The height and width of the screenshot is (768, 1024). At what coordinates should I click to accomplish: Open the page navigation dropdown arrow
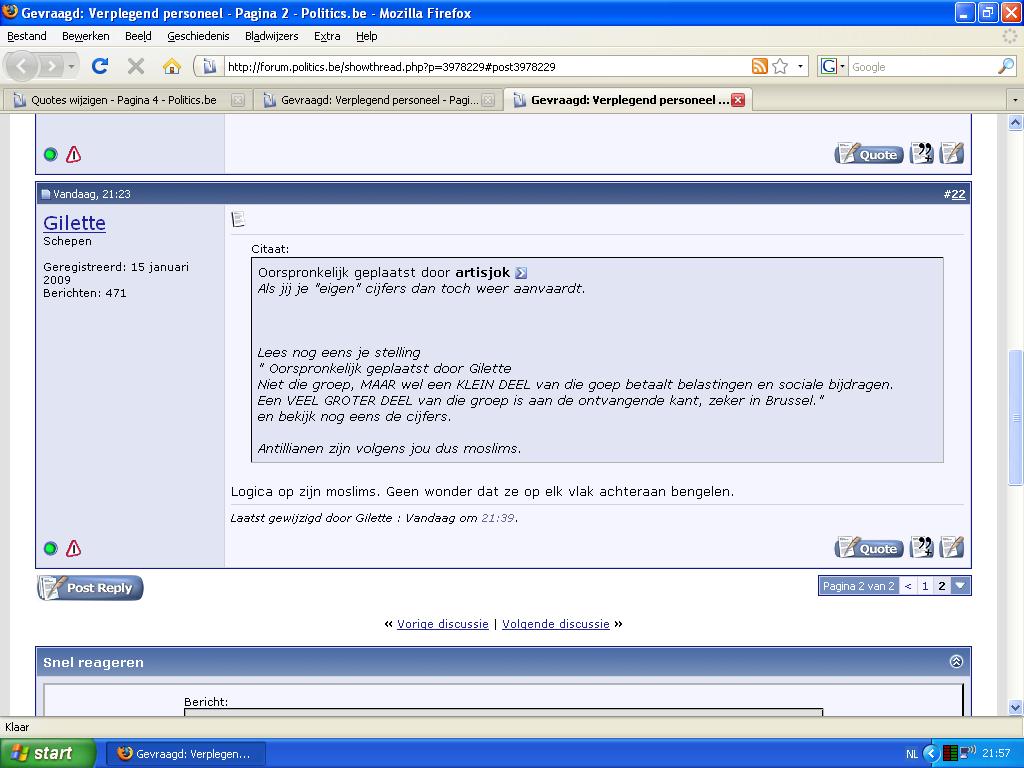(x=960, y=586)
